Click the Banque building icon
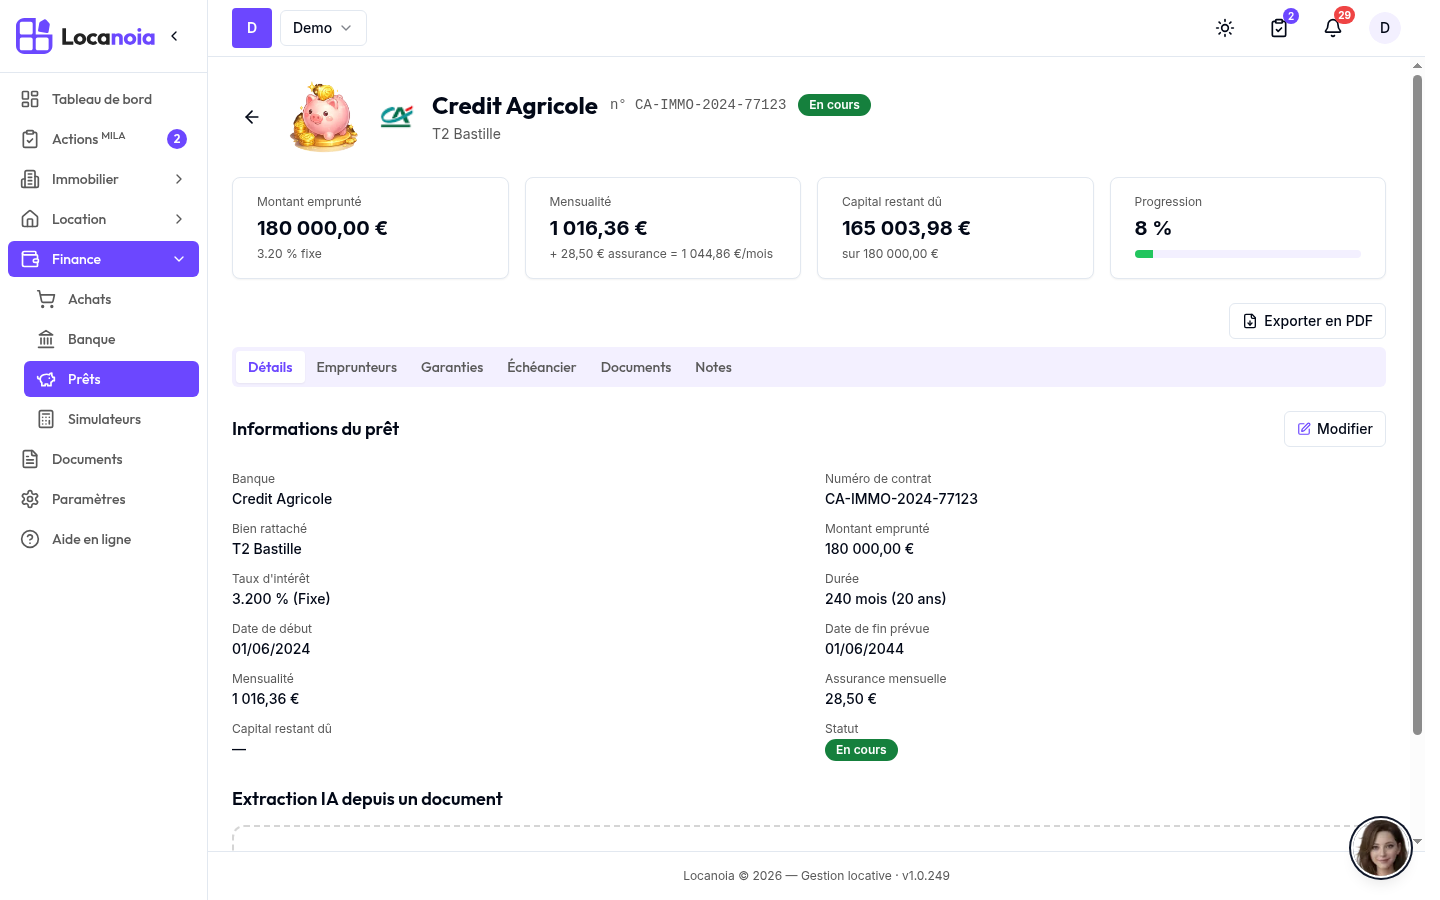Image resolution: width=1440 pixels, height=900 pixels. [46, 339]
